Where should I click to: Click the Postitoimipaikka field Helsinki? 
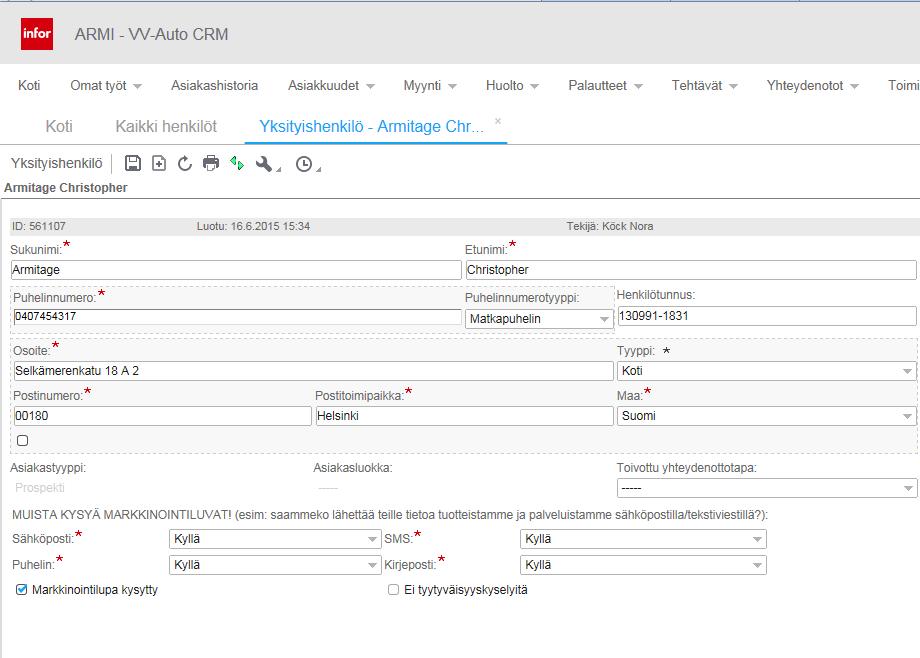point(464,416)
